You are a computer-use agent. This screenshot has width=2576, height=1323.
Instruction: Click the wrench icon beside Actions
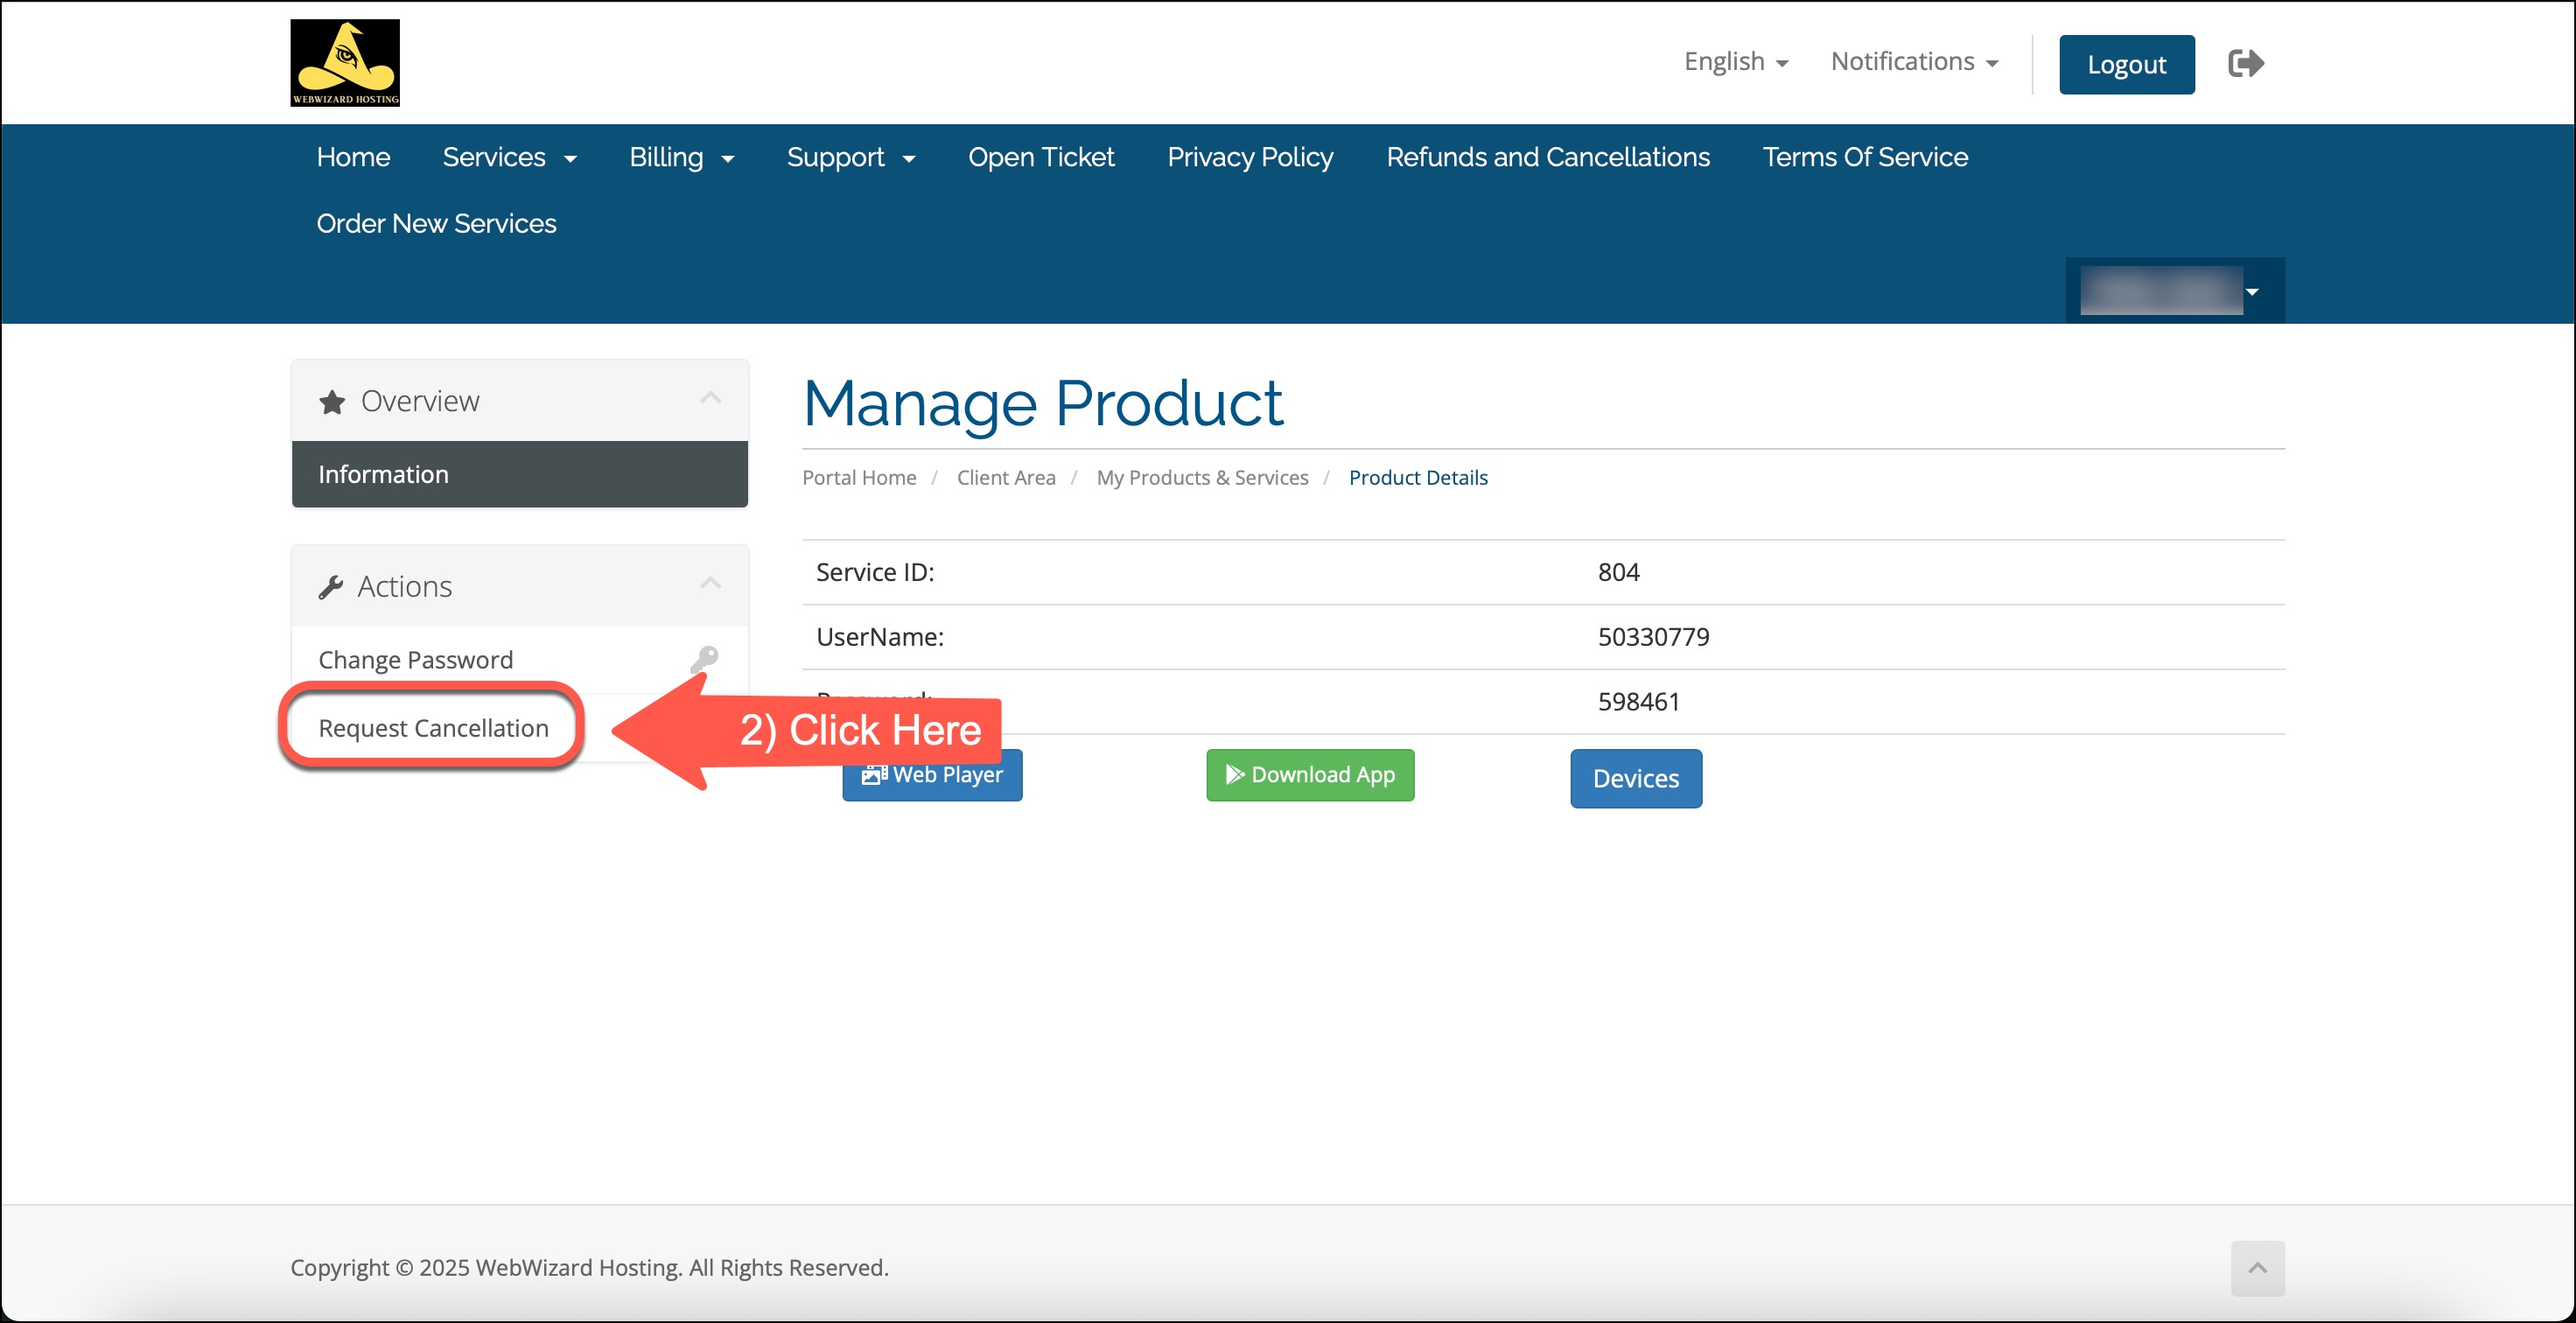click(331, 587)
